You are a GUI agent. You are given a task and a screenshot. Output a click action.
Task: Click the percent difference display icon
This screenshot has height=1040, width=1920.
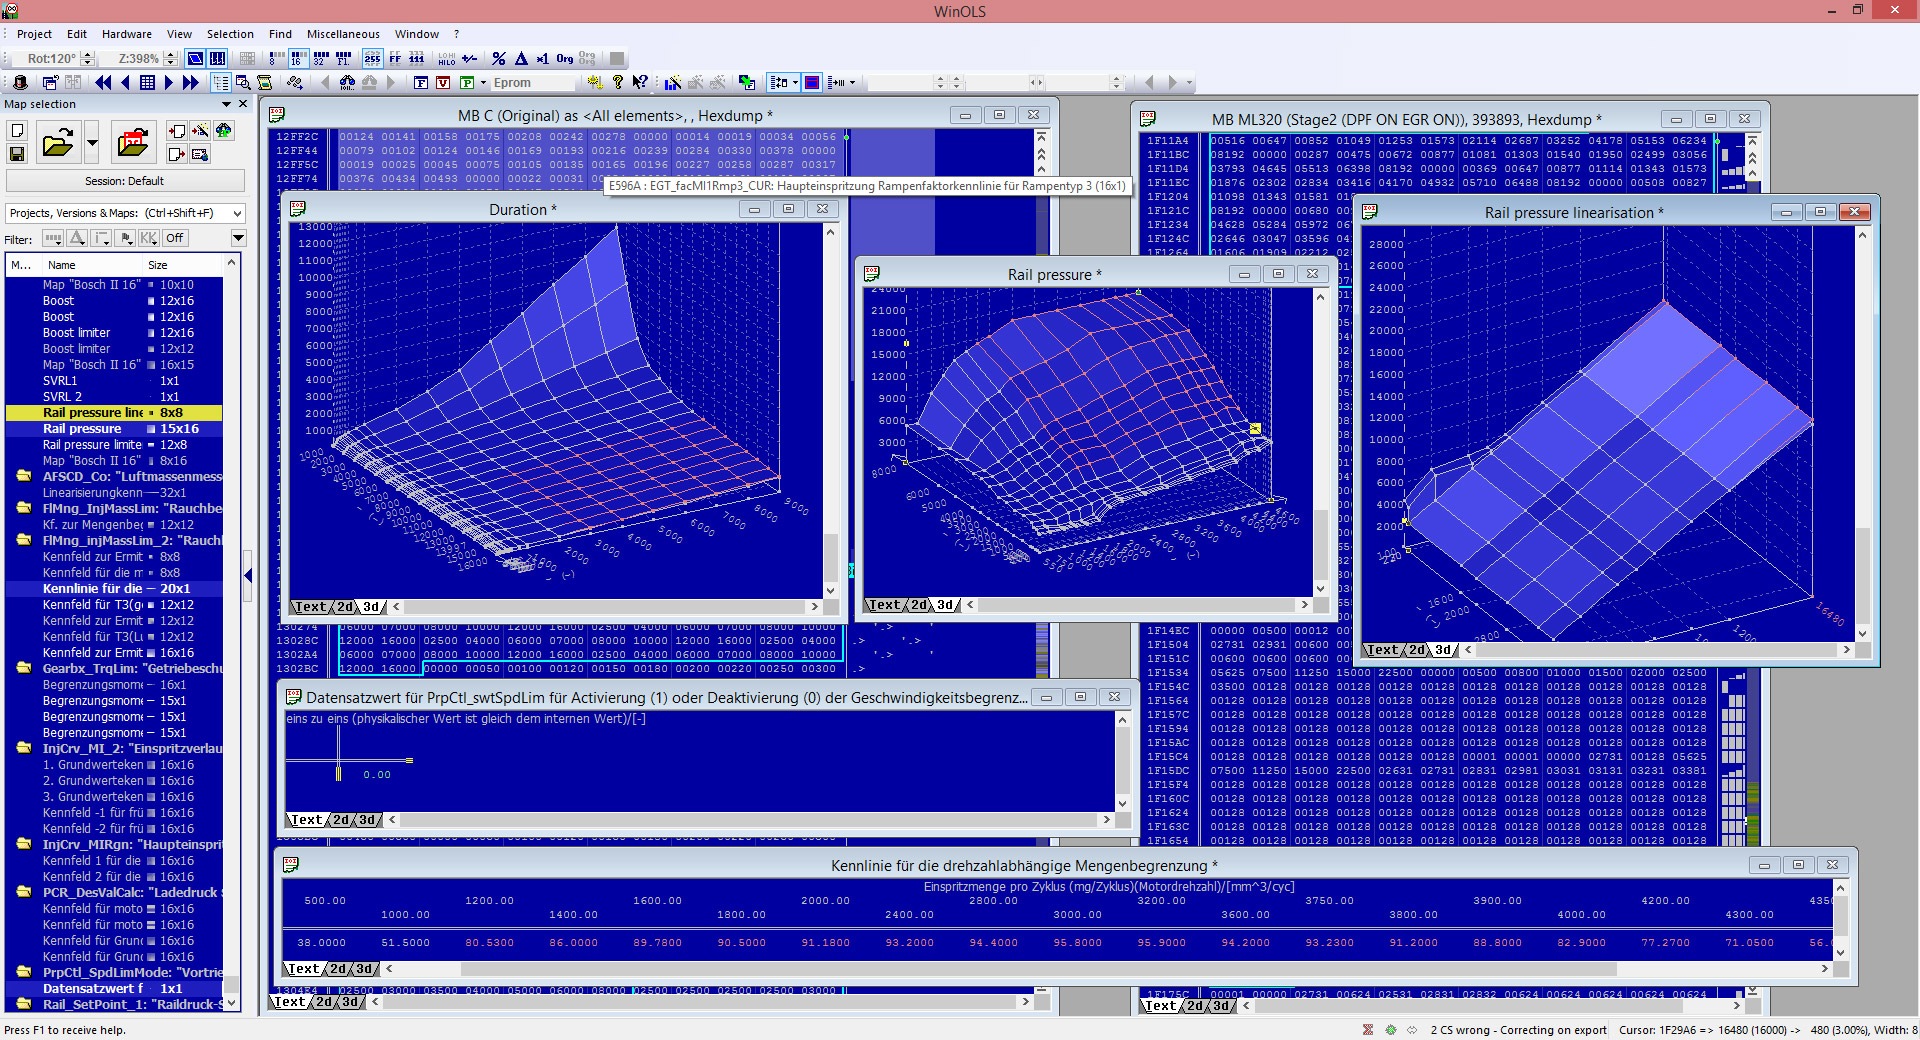coord(499,59)
